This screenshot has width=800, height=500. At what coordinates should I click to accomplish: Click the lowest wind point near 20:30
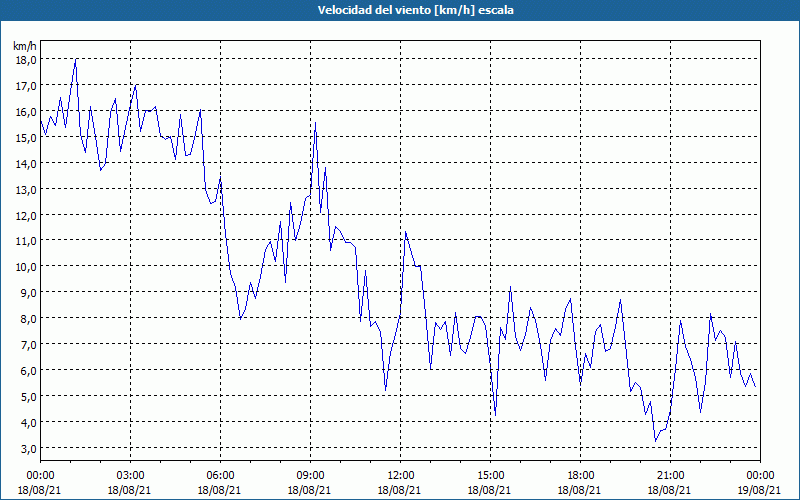[x=656, y=441]
